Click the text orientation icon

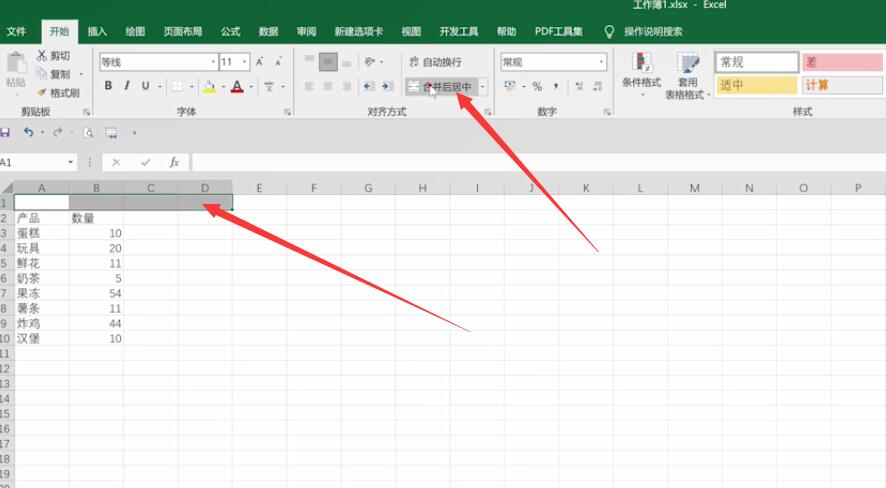point(370,62)
